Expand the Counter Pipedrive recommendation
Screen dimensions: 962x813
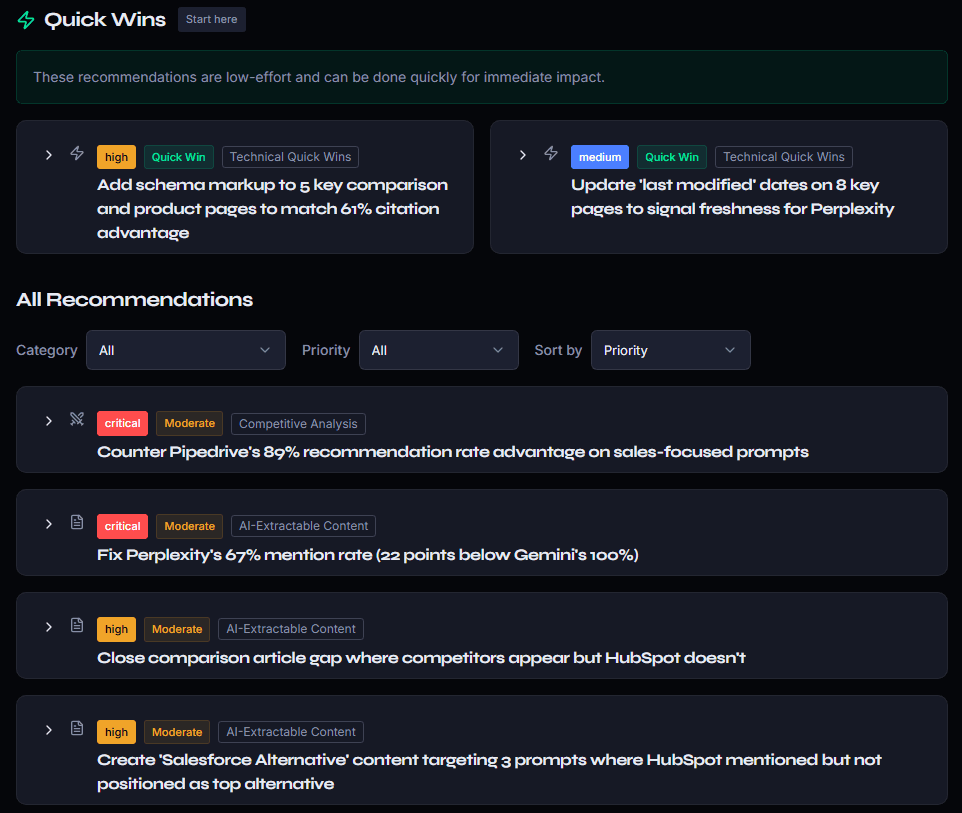[48, 421]
